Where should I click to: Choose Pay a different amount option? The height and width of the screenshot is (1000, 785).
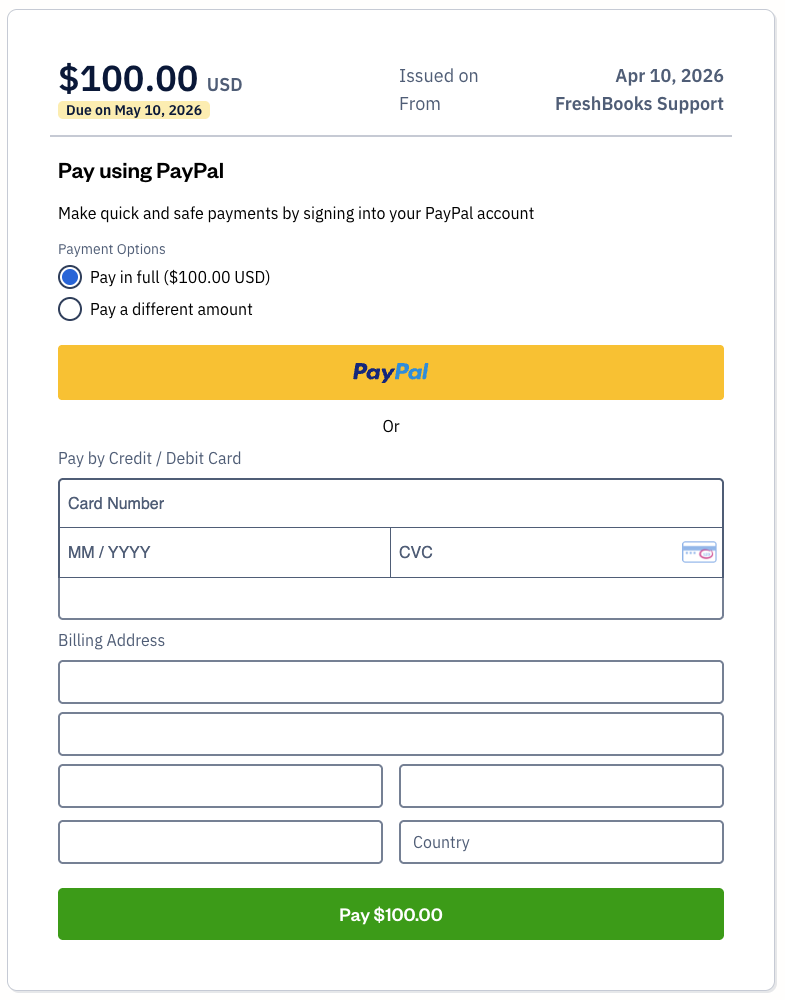70,309
